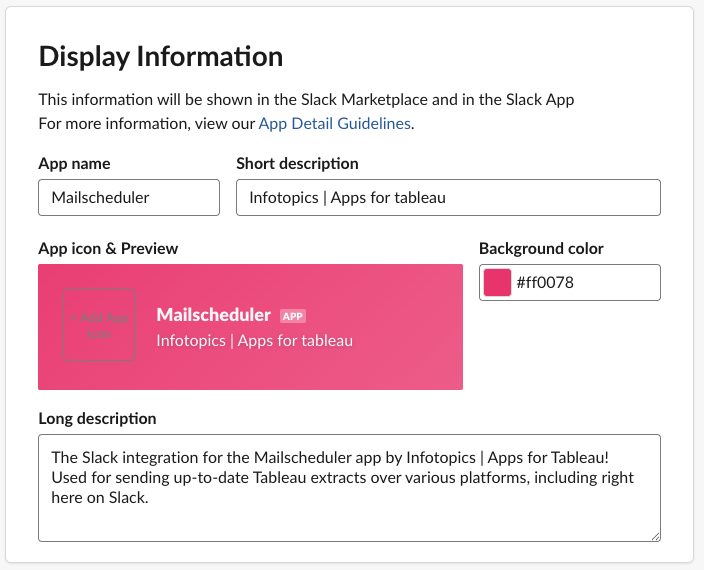Click the App icon & Preview label

coord(108,248)
